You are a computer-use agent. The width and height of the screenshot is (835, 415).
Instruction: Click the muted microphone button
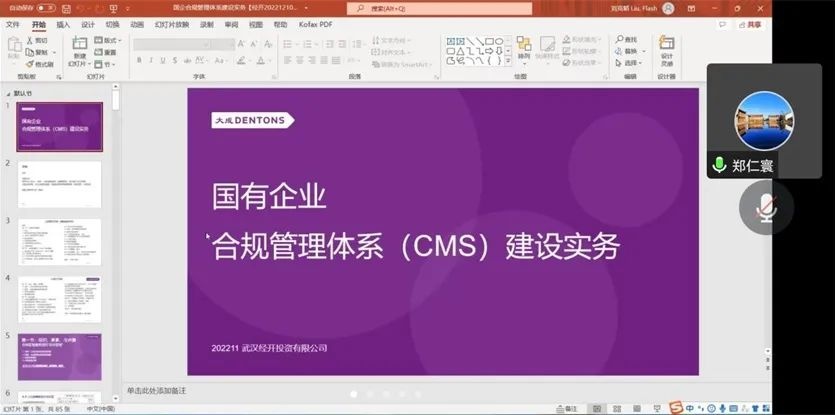click(x=766, y=207)
